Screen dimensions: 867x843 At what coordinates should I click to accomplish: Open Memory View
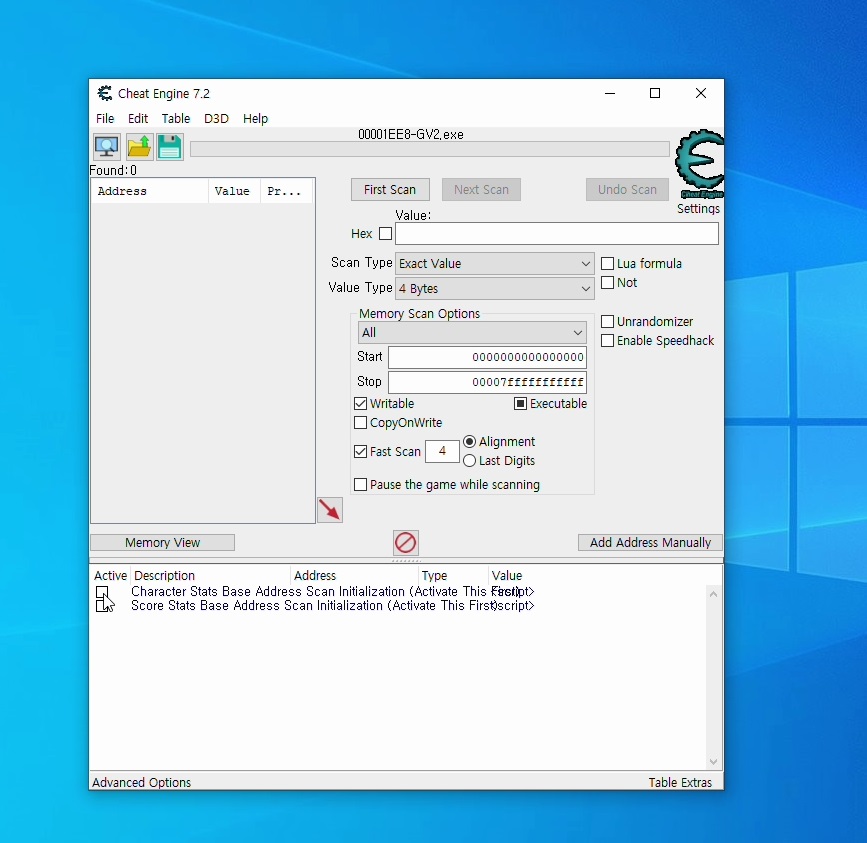pos(163,542)
